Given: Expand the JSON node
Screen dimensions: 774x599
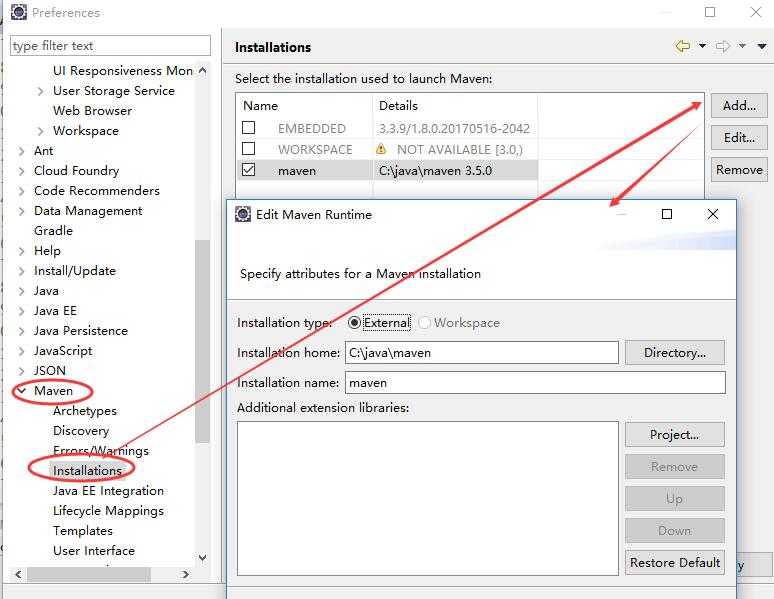Looking at the screenshot, I should click(x=21, y=371).
